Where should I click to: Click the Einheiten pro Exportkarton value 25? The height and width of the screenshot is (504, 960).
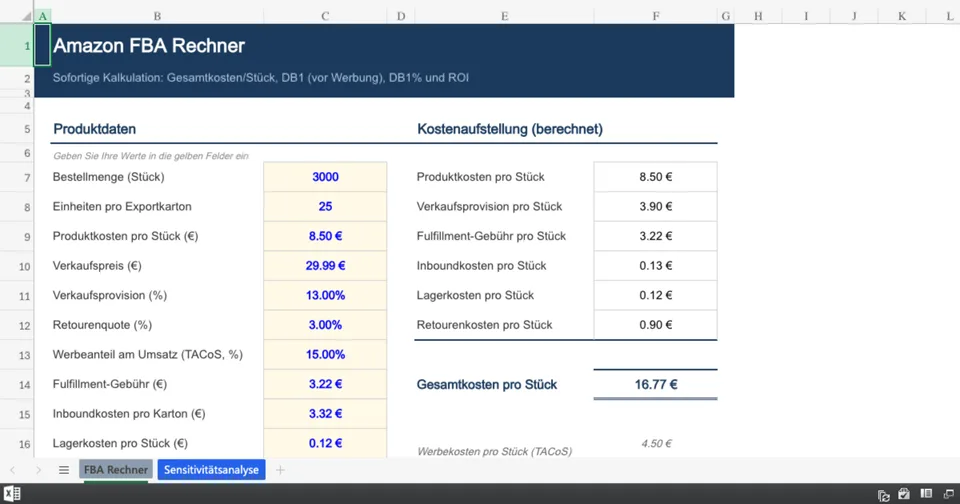point(325,206)
